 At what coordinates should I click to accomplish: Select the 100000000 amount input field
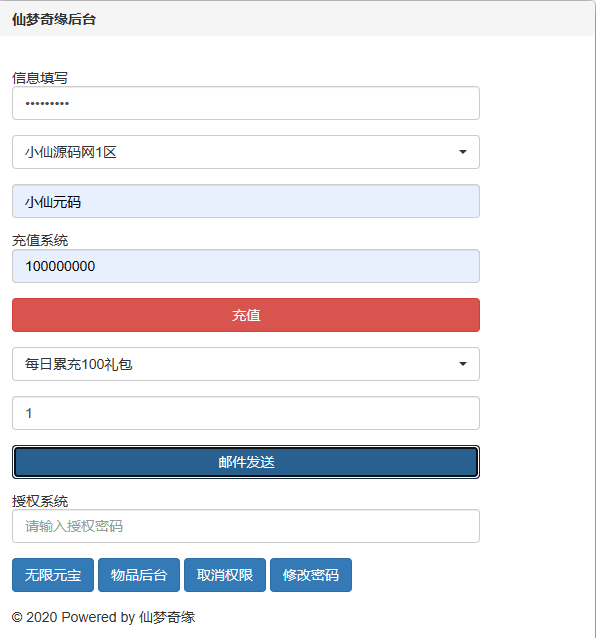246,266
